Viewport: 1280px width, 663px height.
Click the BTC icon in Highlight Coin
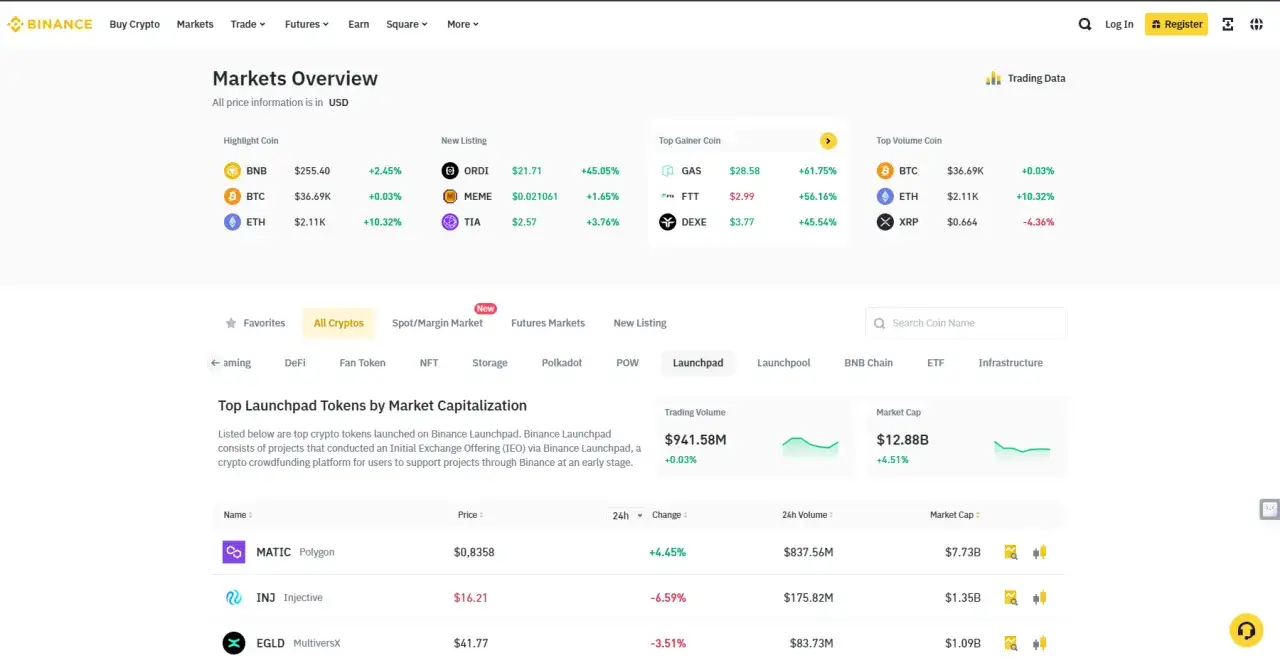coord(232,196)
